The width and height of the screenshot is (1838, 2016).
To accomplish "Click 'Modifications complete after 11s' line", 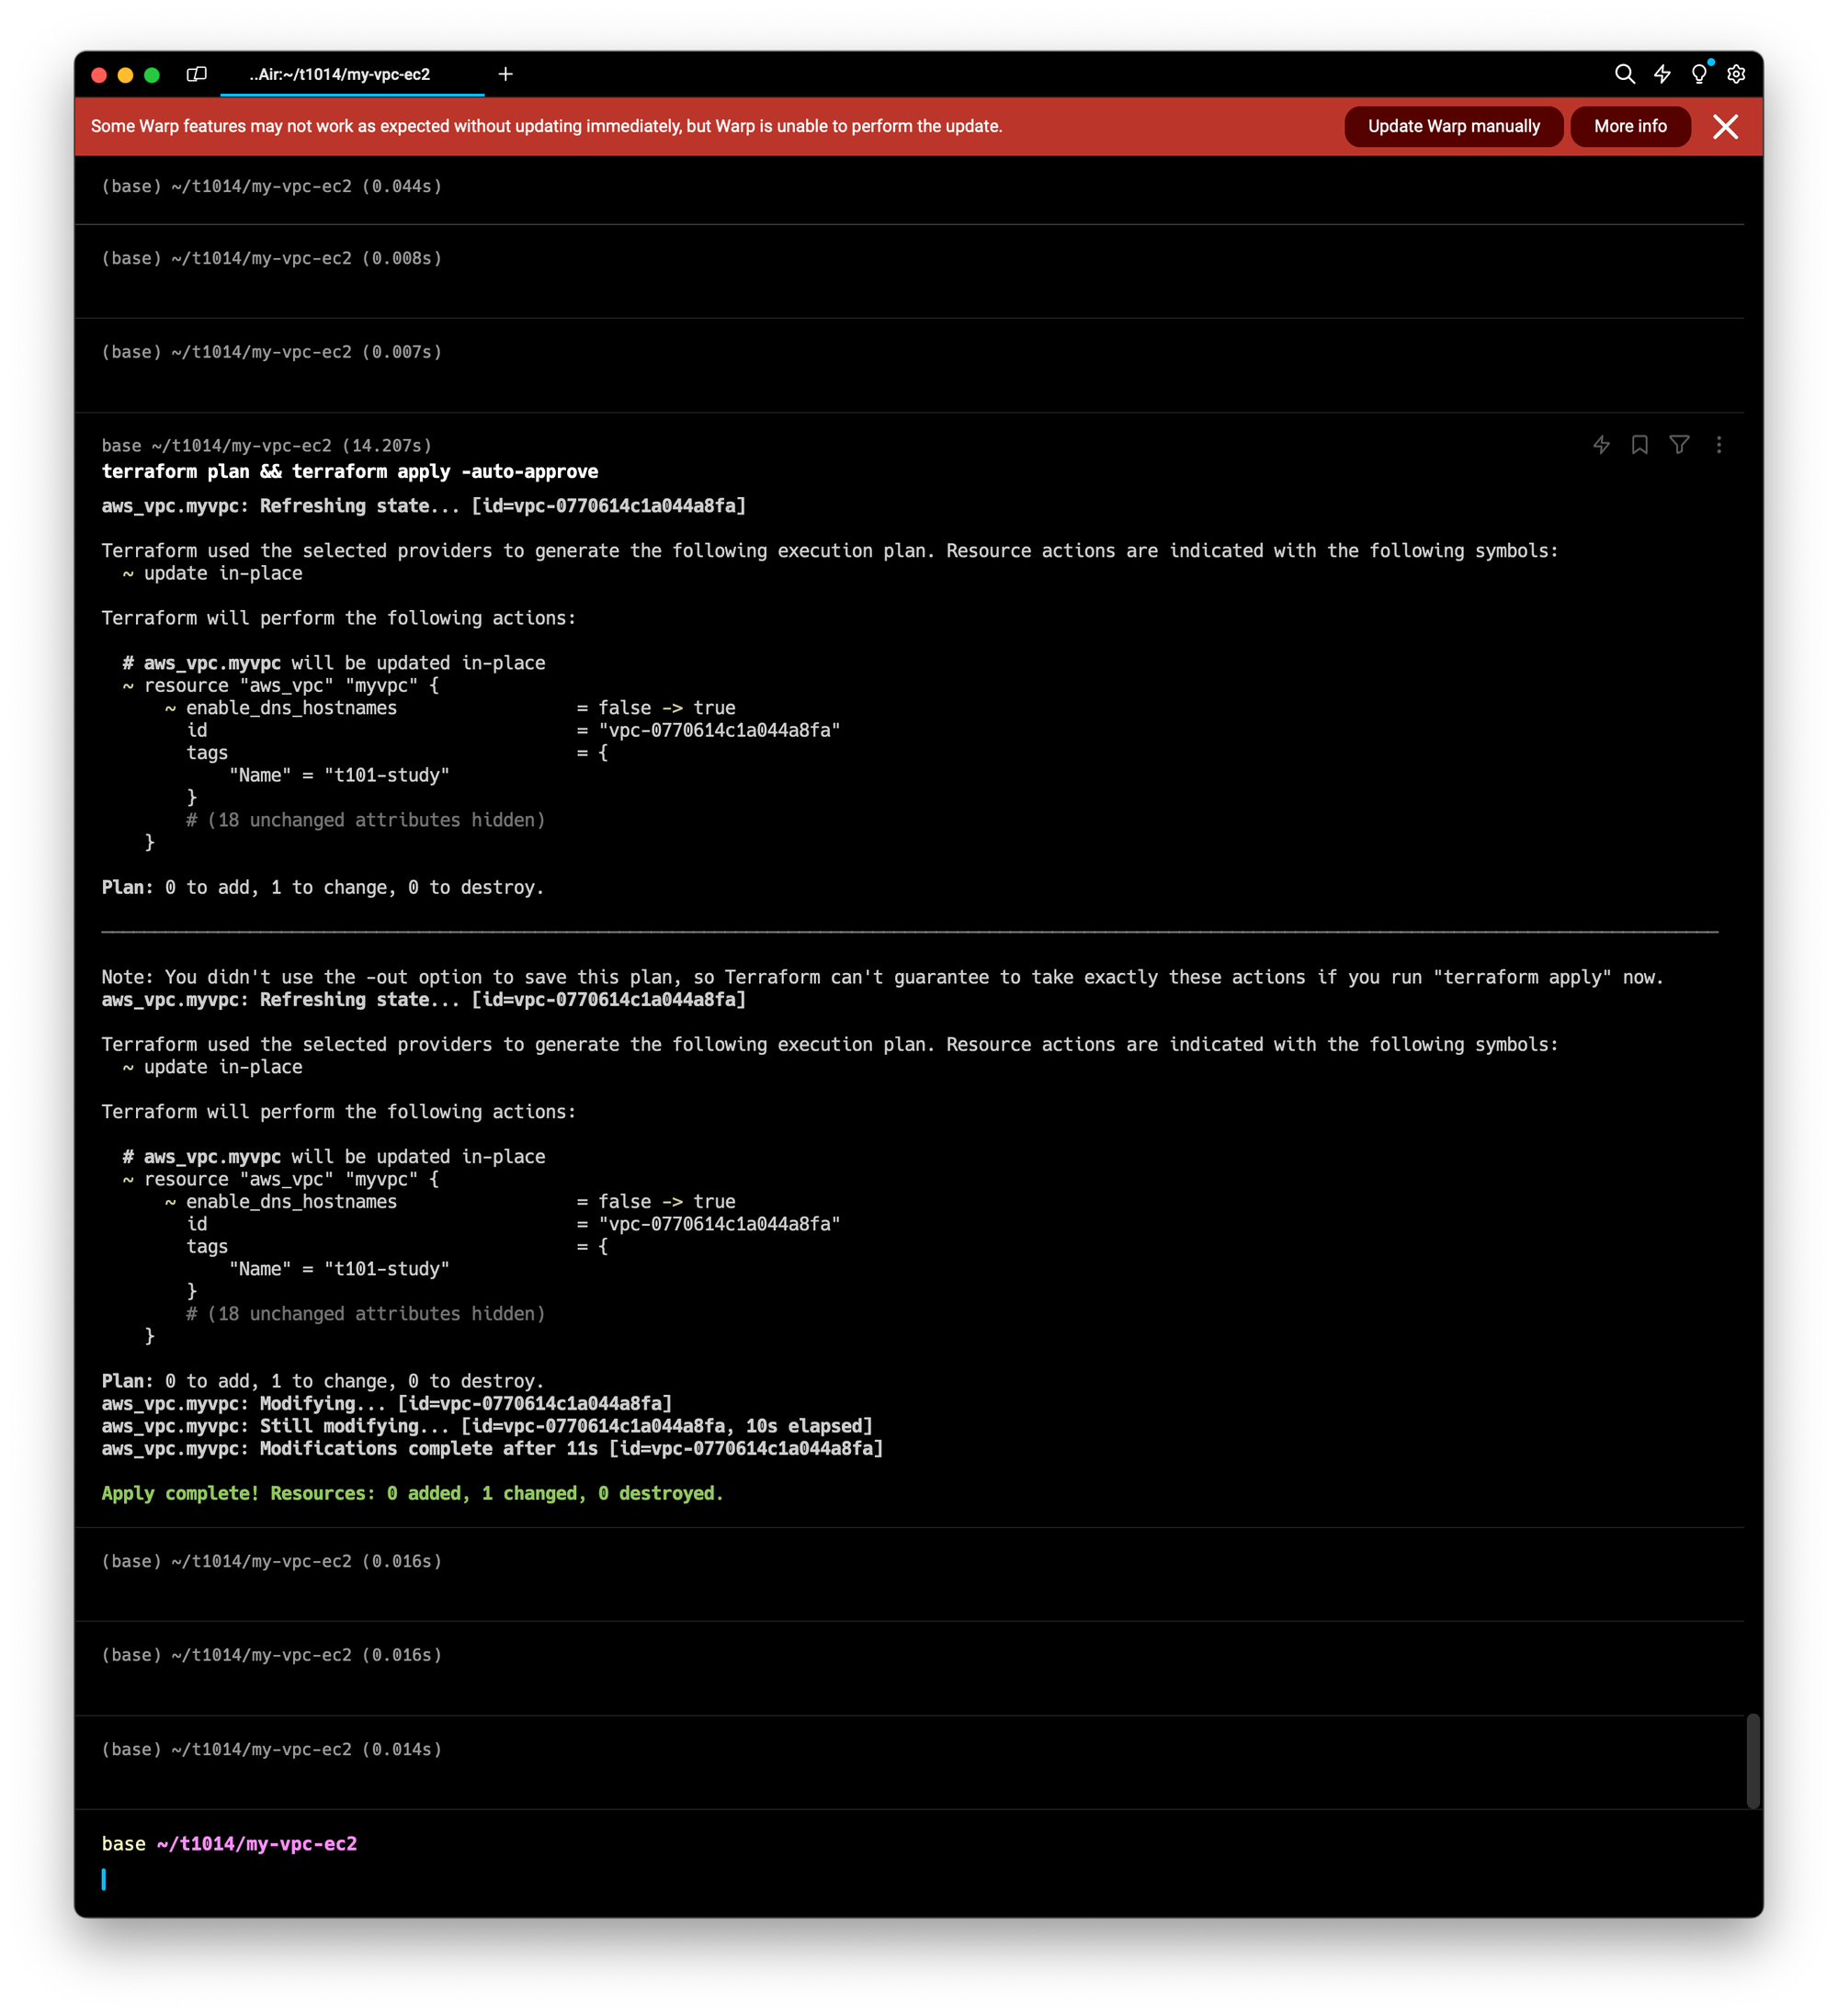I will pos(492,1448).
